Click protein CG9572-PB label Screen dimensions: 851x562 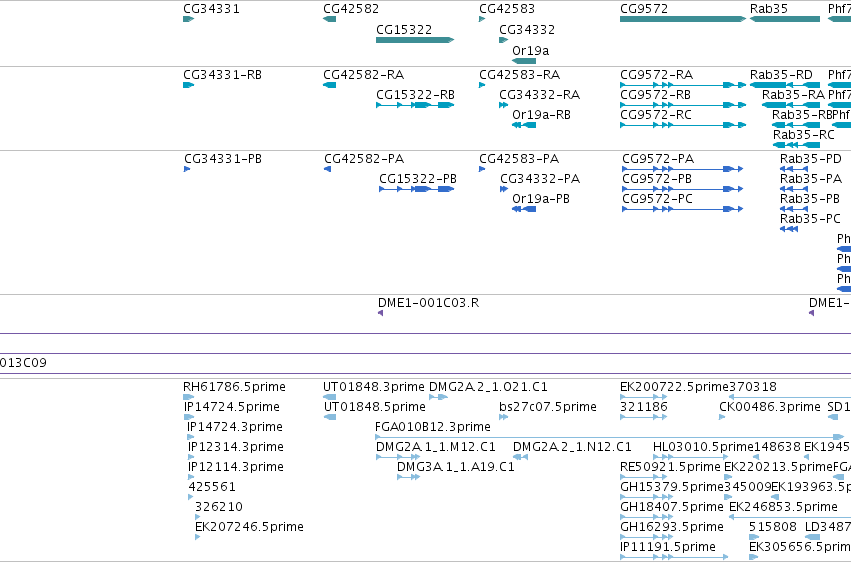[x=657, y=179]
